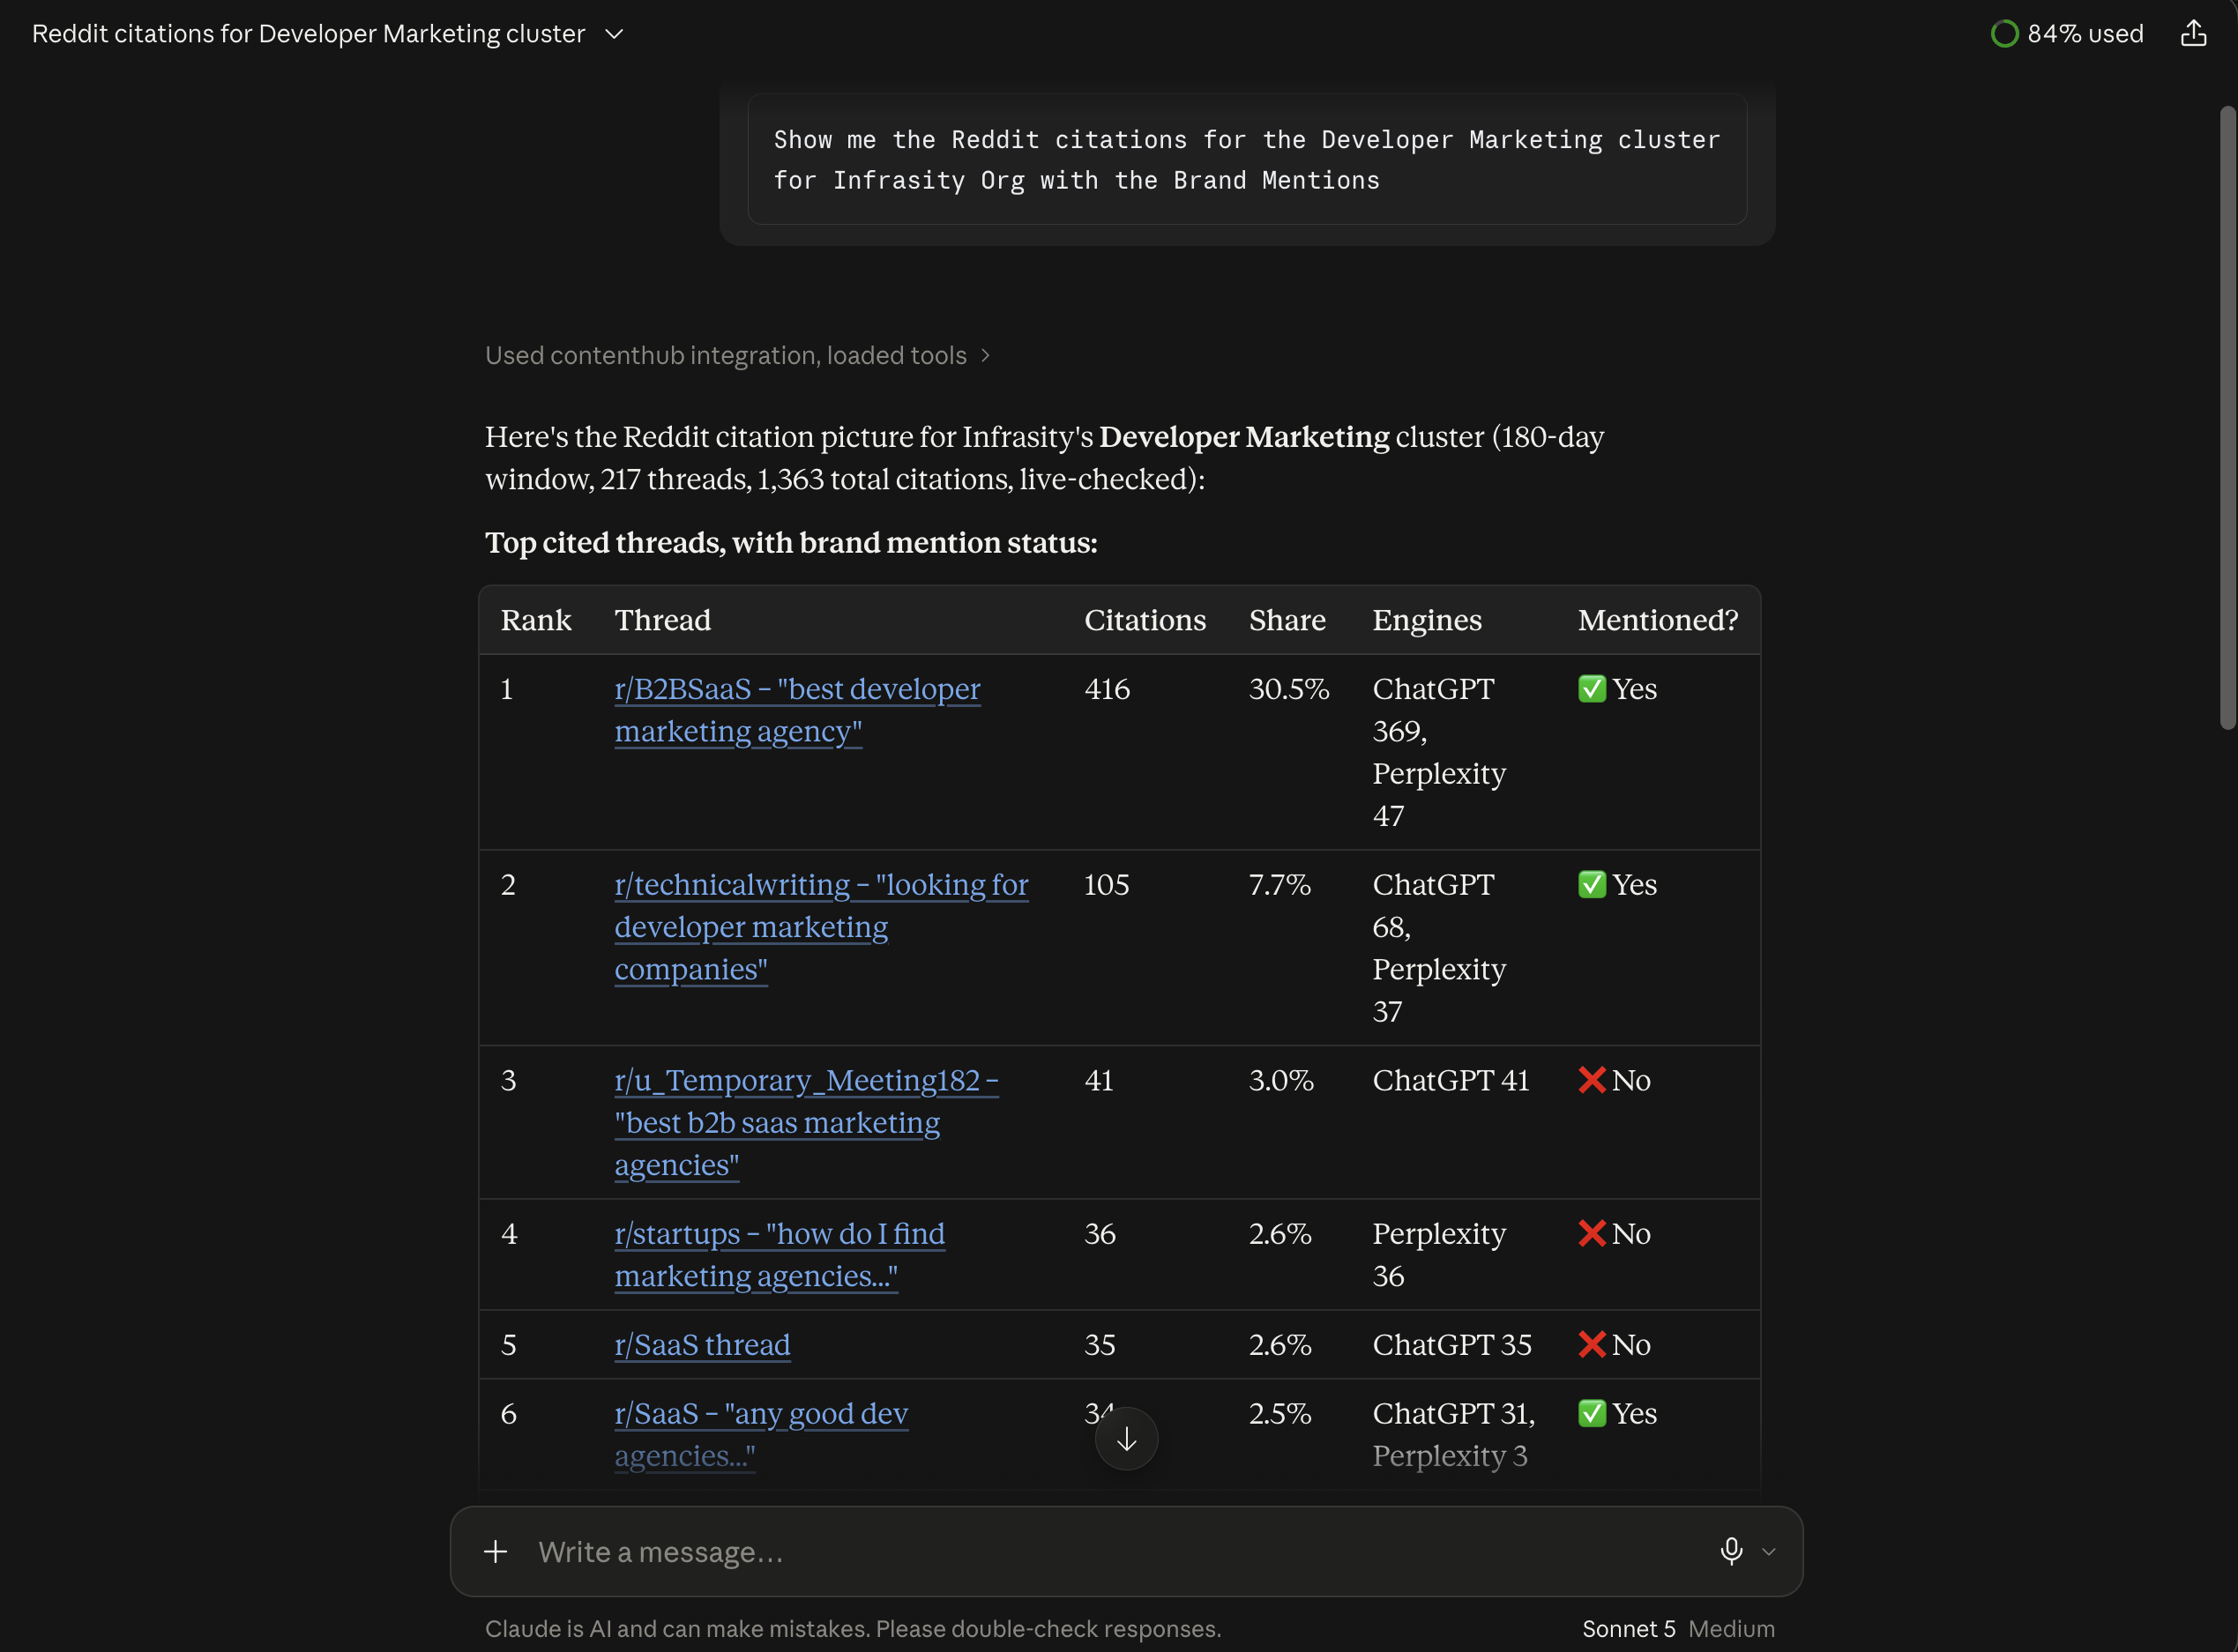Image resolution: width=2238 pixels, height=1652 pixels.
Task: Click the 'ChatGPT 35' engines cell
Action: (x=1452, y=1344)
